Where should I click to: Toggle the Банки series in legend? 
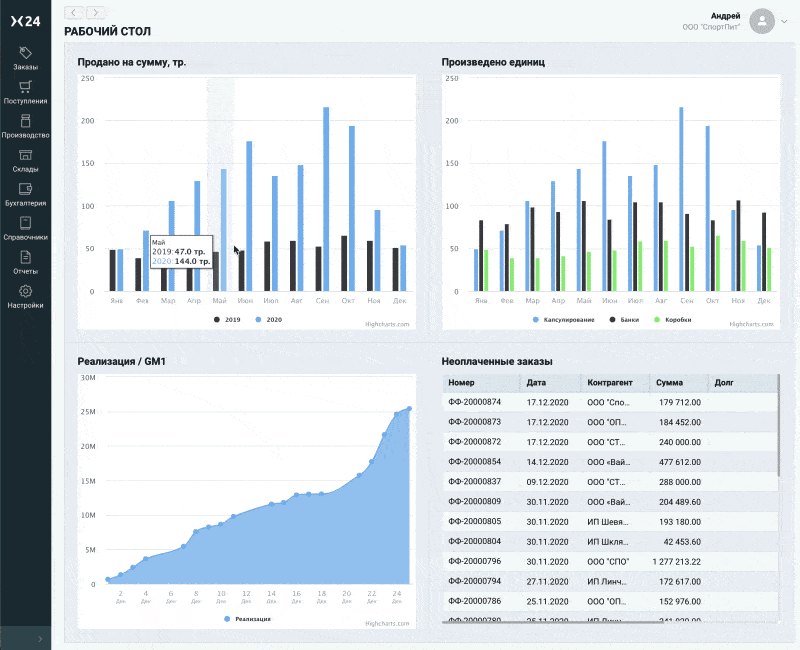pyautogui.click(x=624, y=319)
